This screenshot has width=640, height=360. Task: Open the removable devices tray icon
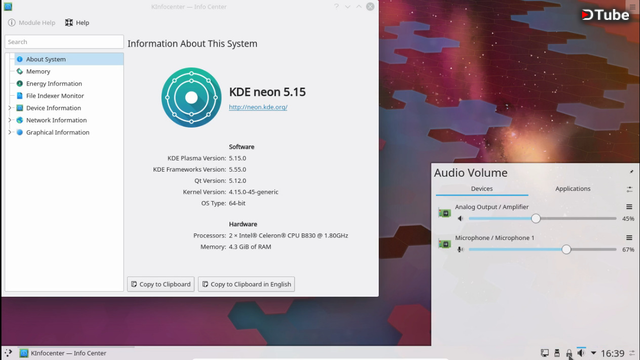557,353
